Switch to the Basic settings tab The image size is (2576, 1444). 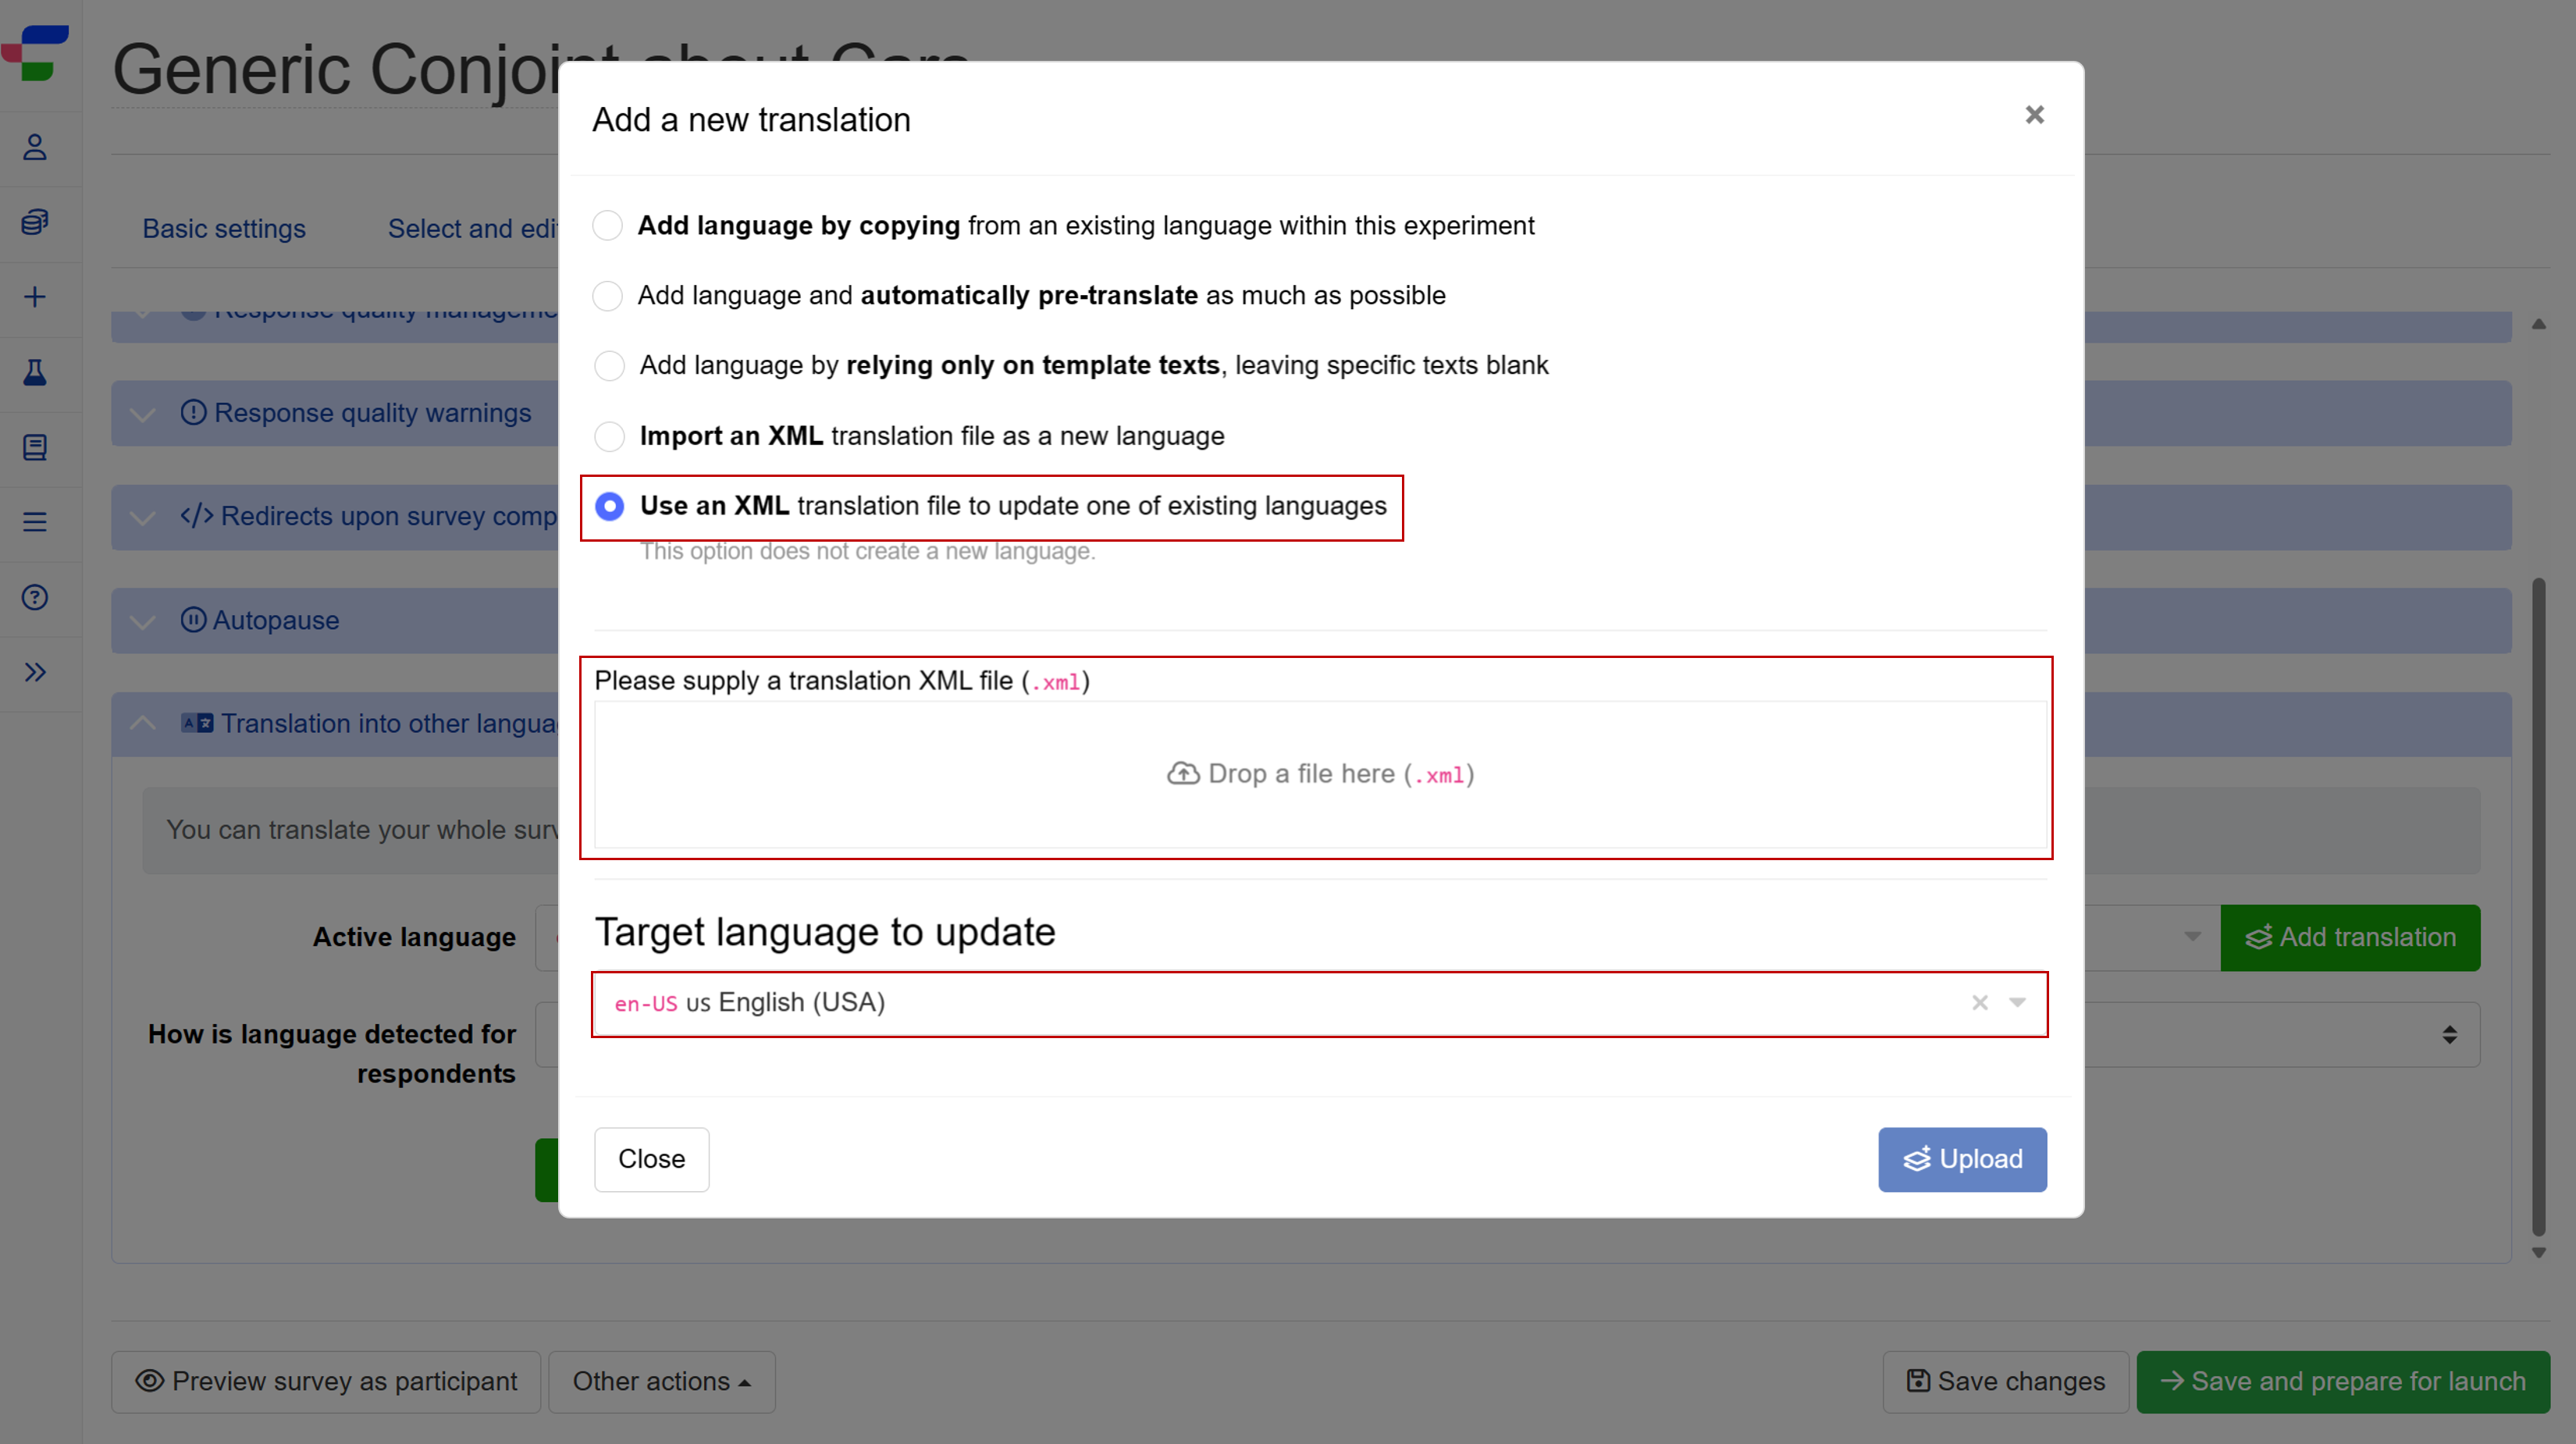click(x=224, y=229)
